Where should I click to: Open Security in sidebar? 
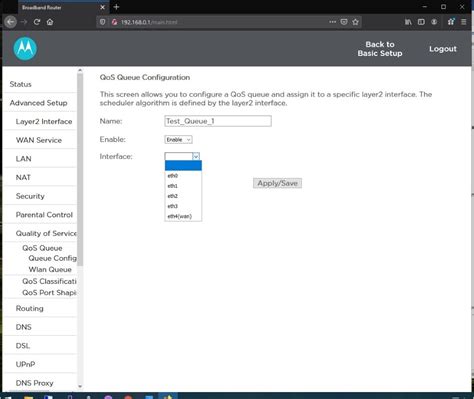point(30,196)
